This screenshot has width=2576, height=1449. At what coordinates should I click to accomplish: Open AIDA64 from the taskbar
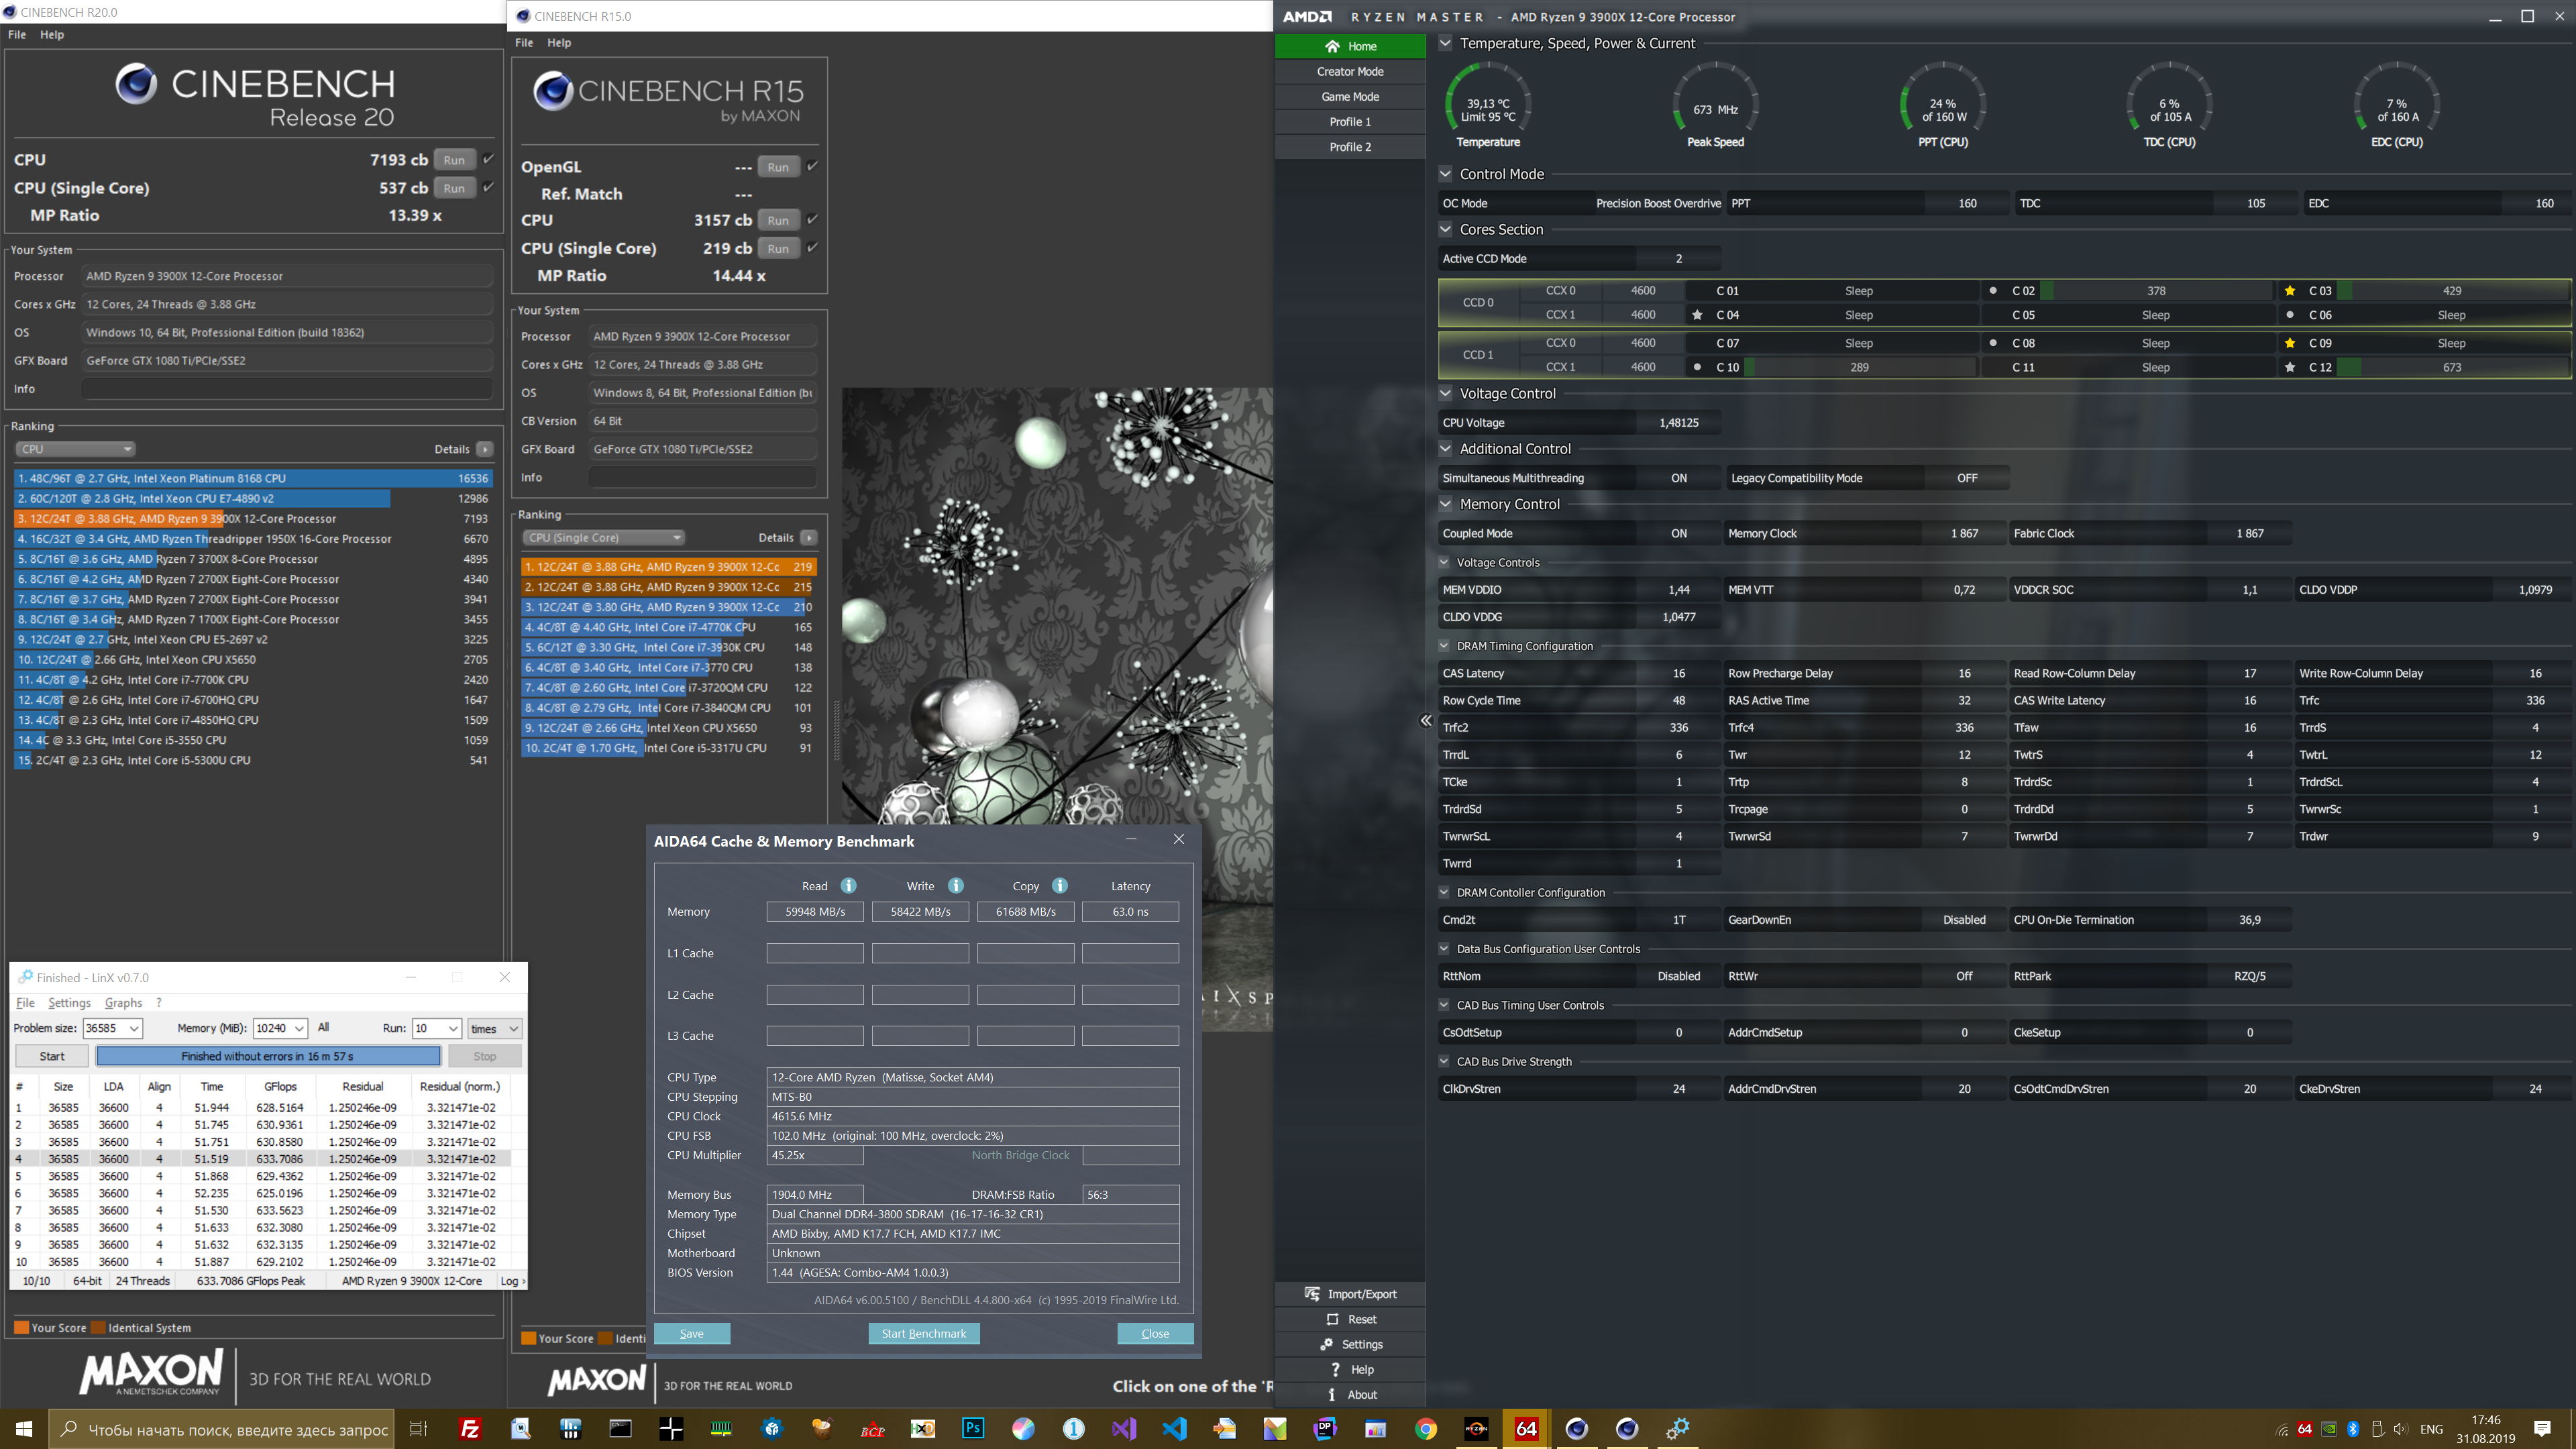[x=1526, y=1429]
